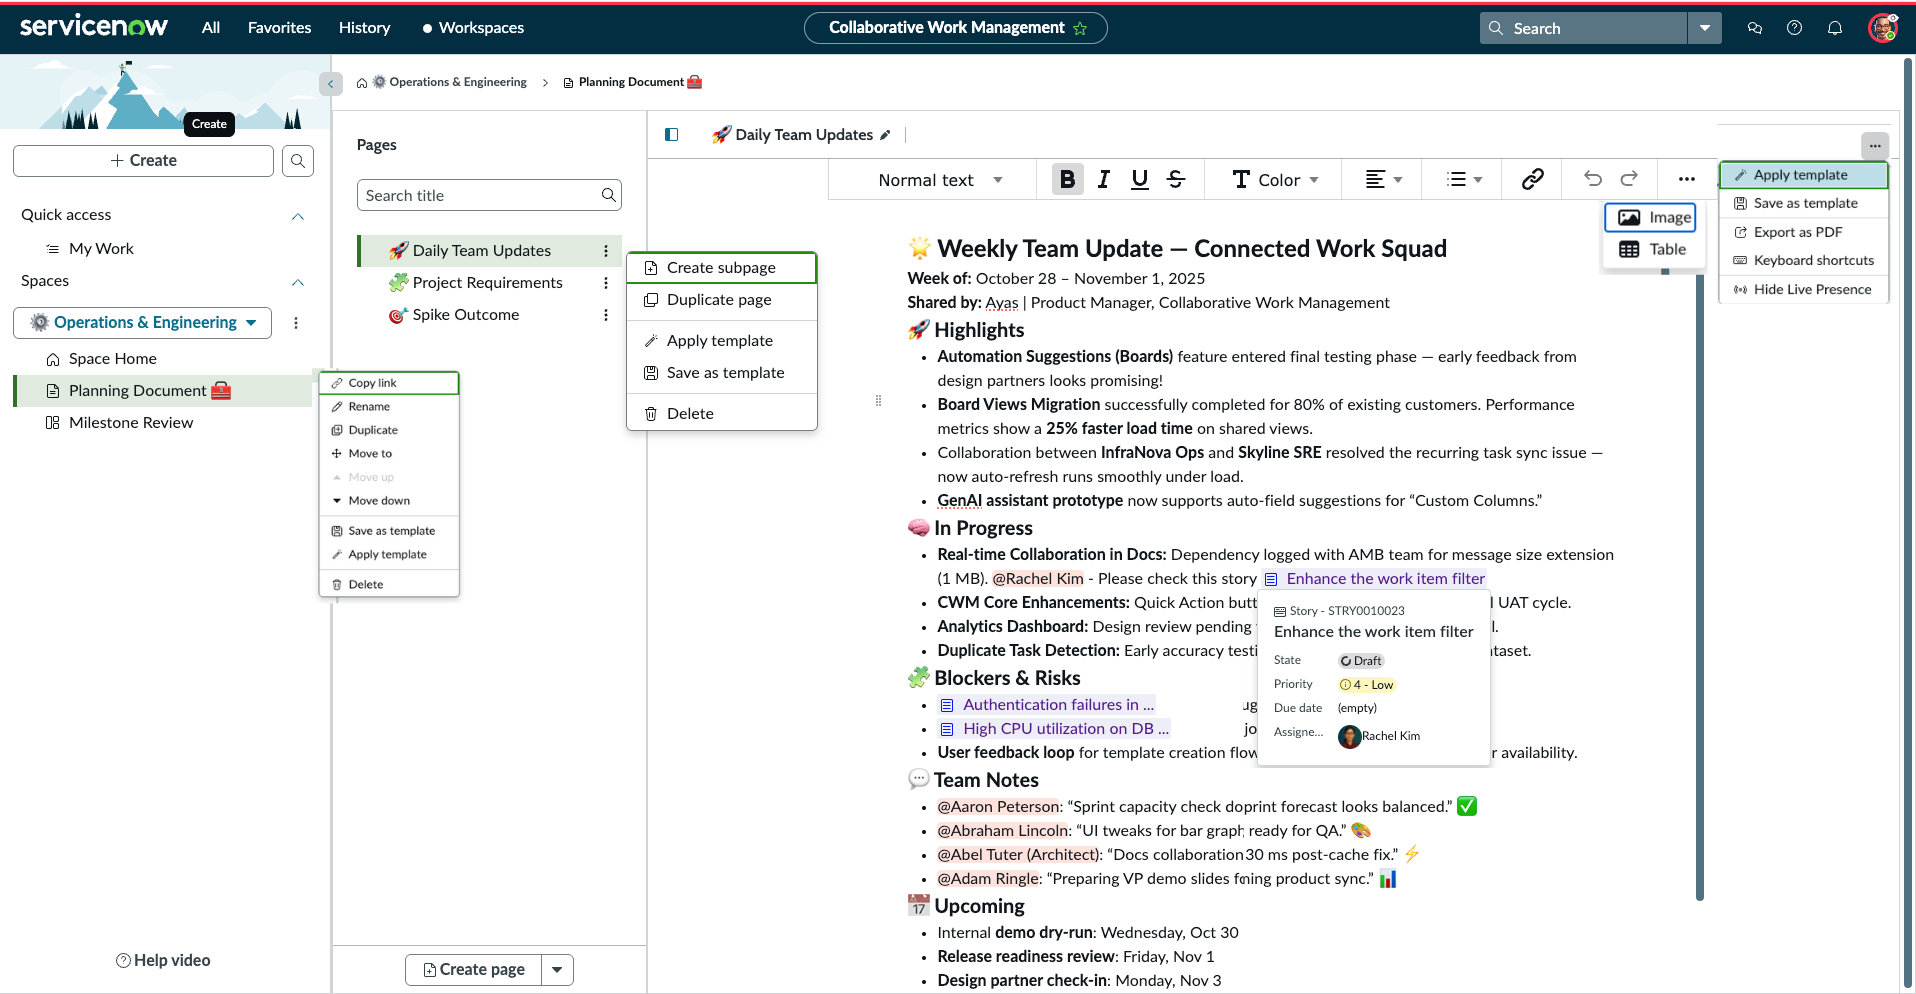The height and width of the screenshot is (994, 1916).
Task: Click the Search title input field
Action: click(480, 196)
